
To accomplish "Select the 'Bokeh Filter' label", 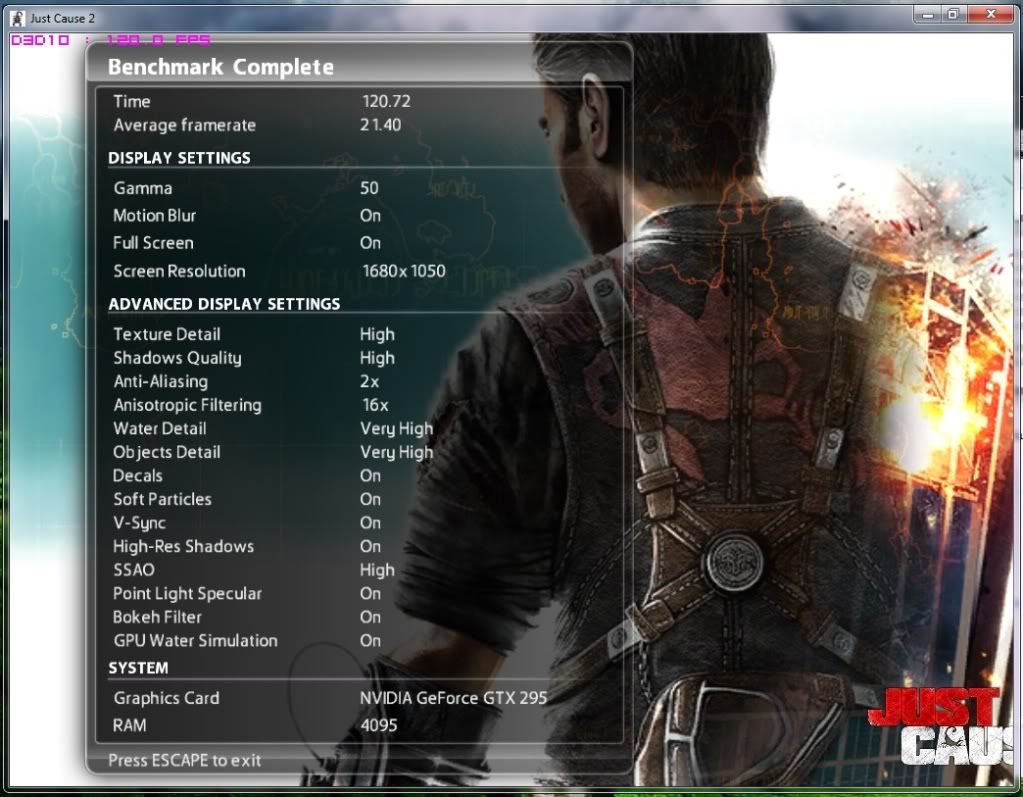I will 157,617.
